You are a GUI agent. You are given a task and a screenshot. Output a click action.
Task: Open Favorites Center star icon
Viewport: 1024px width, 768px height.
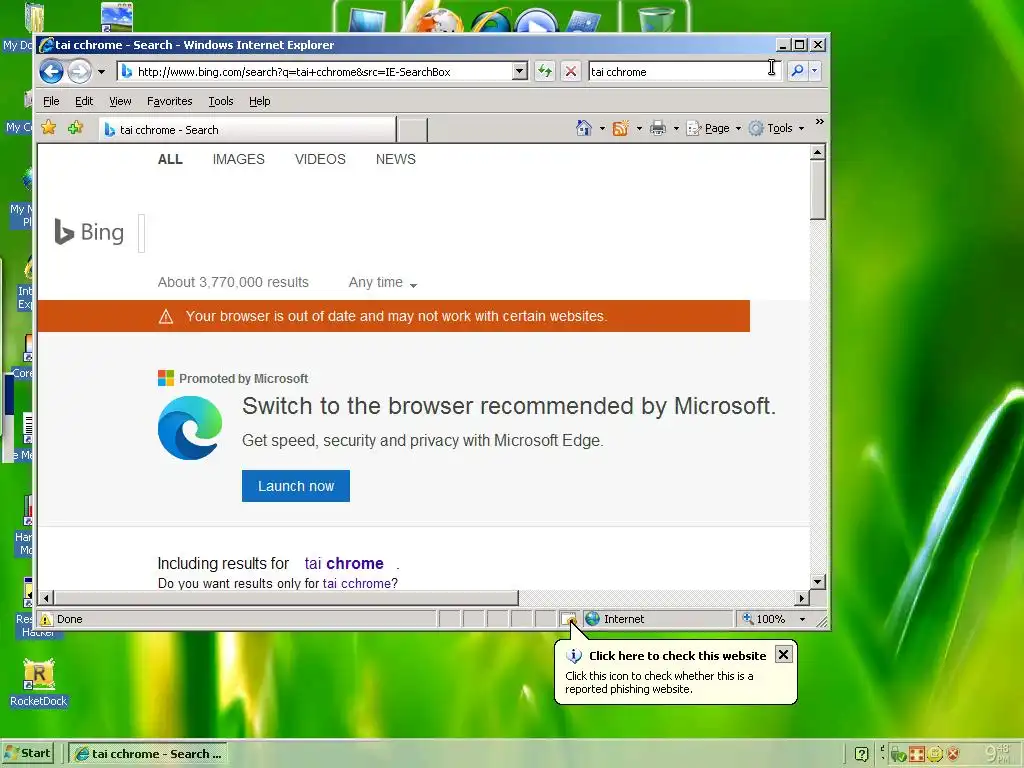point(48,127)
